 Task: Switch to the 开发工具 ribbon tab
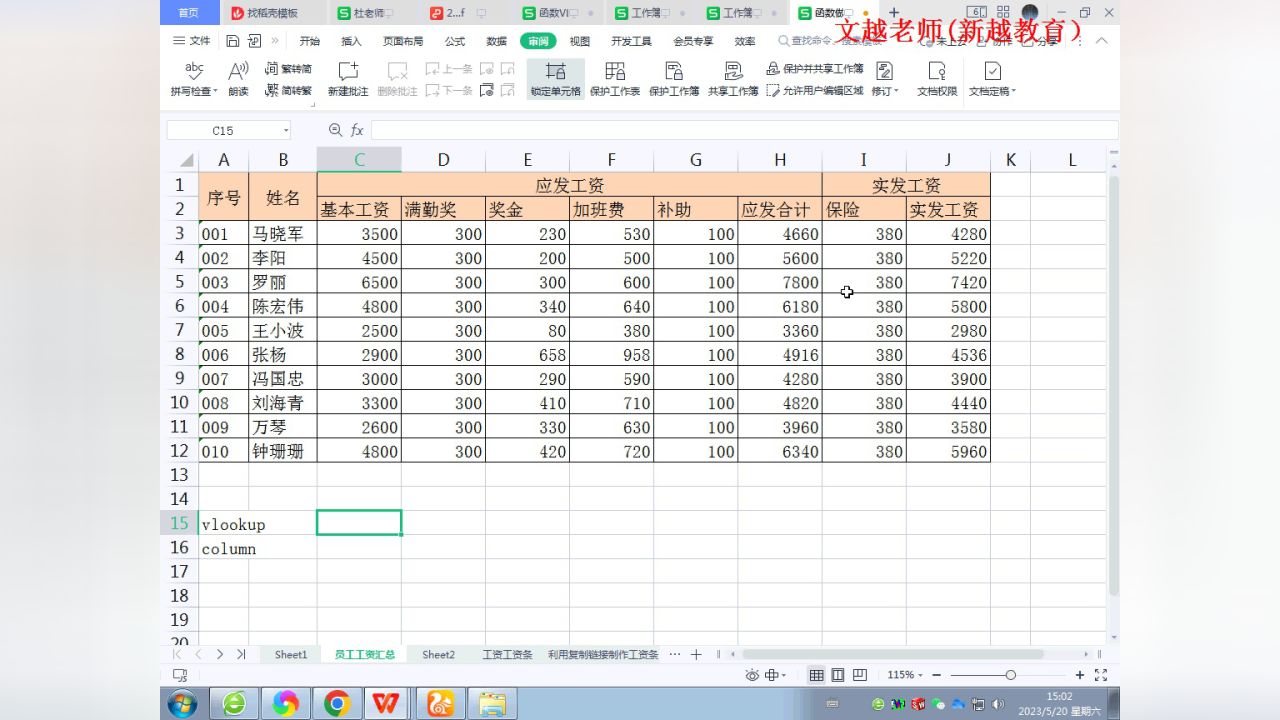(x=631, y=41)
